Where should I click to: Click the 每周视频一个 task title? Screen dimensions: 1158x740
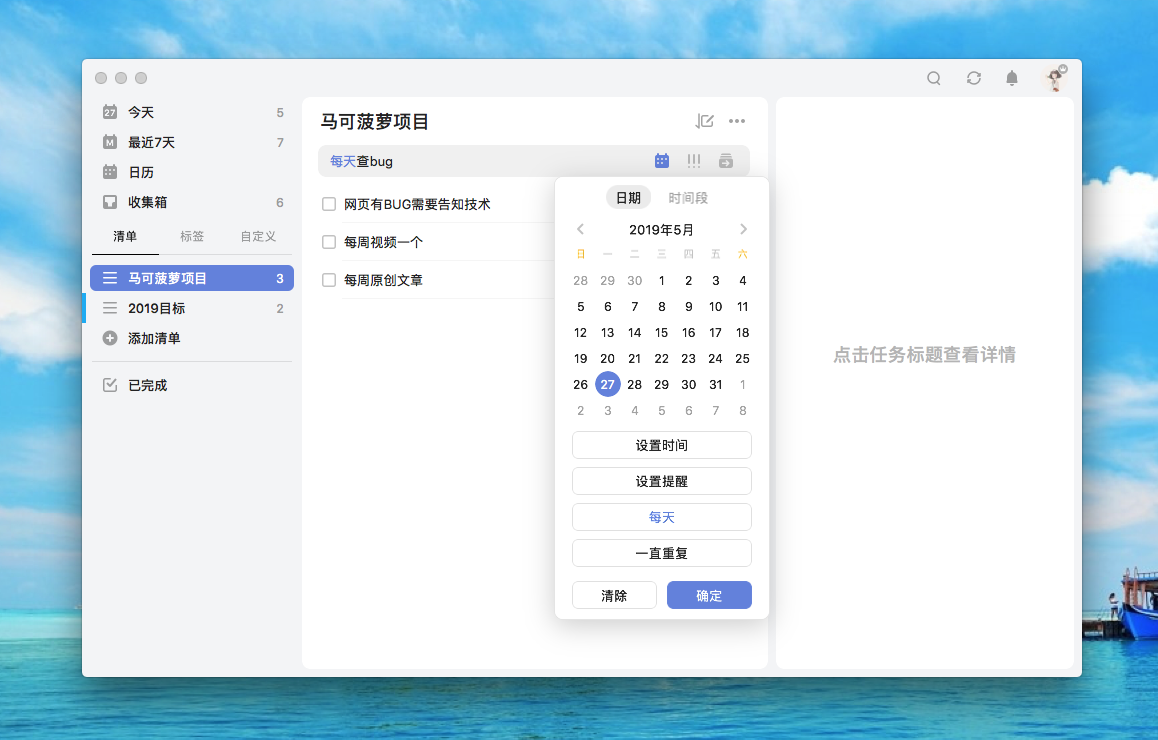click(x=383, y=242)
